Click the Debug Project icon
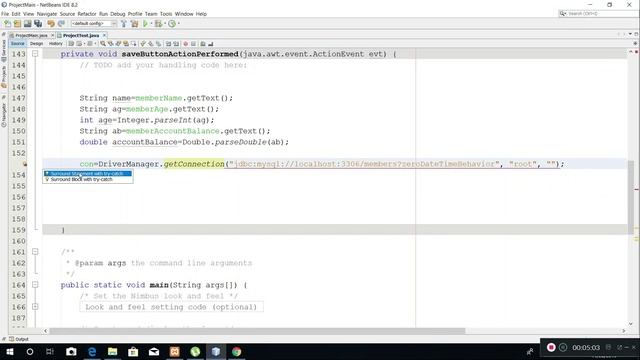 click(x=158, y=24)
